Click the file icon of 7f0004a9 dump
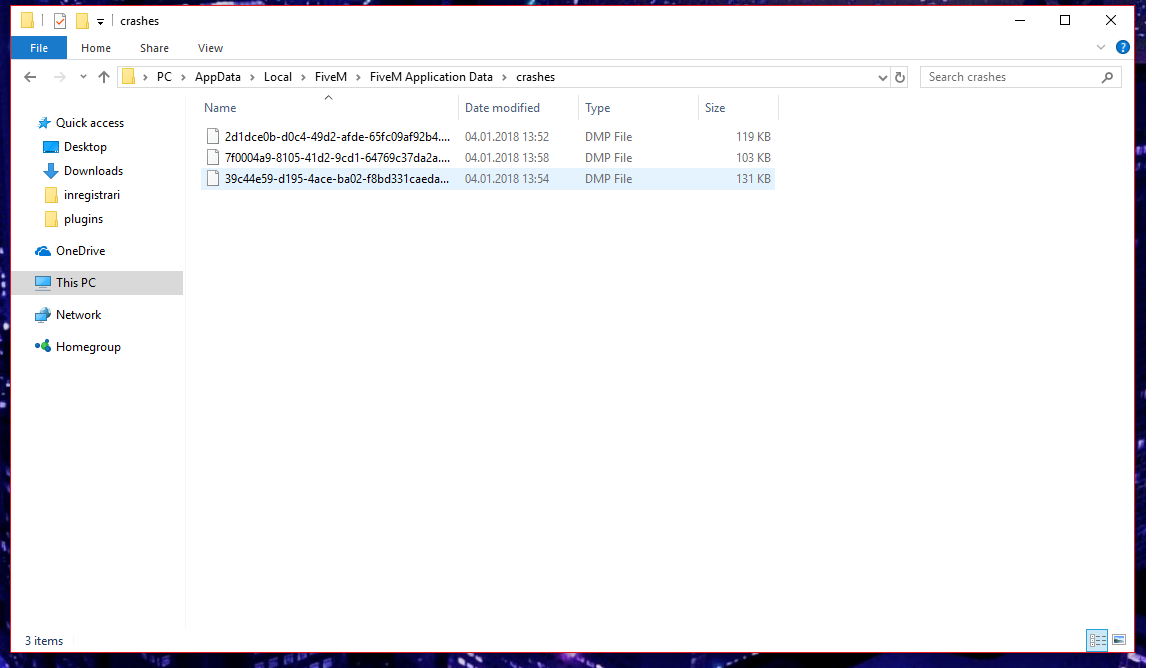Viewport: 1152px width, 668px height. [212, 158]
